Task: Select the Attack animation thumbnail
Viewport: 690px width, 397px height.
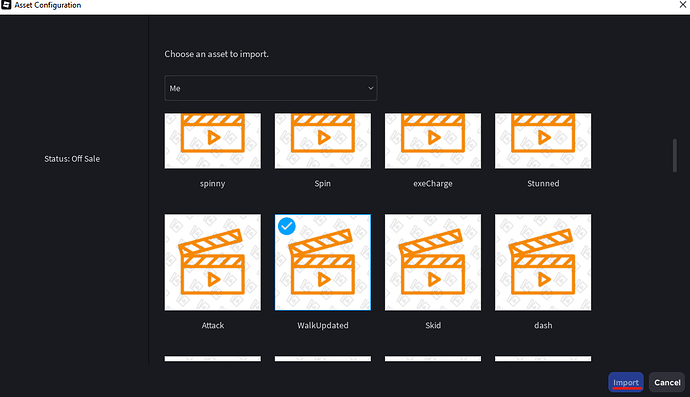Action: point(213,262)
